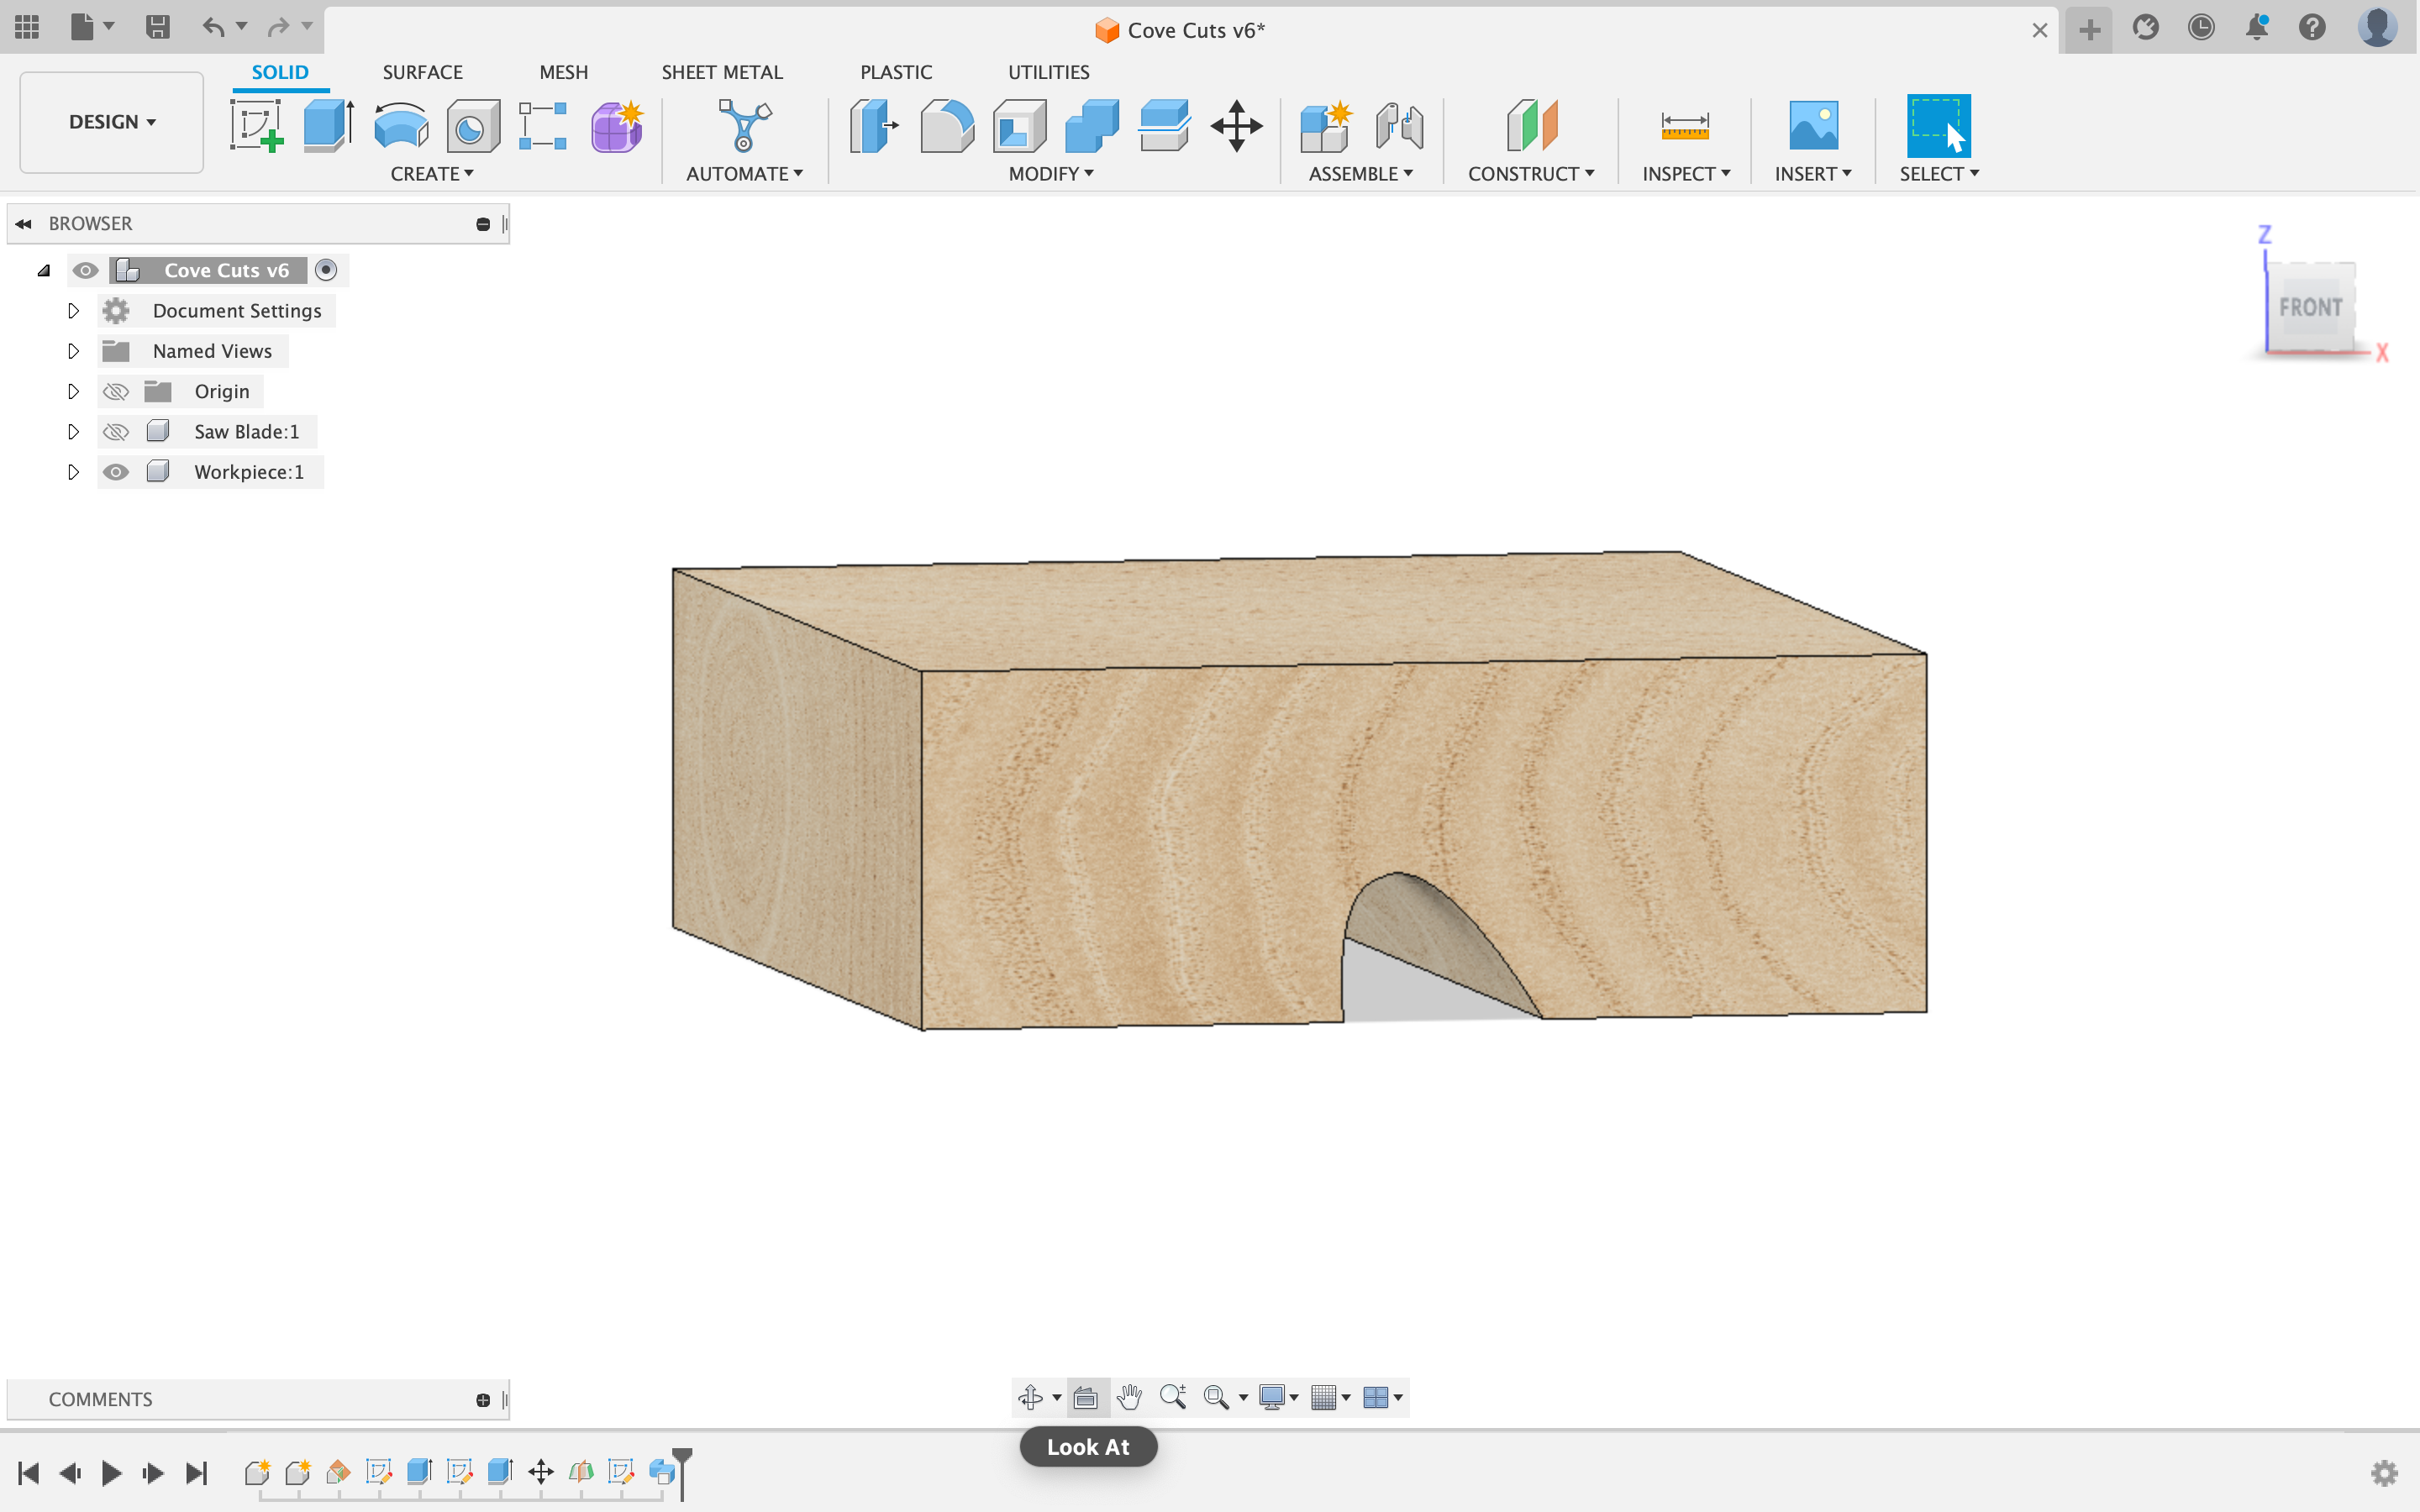The width and height of the screenshot is (2420, 1512).
Task: Select the Create Sketch tool
Action: 256,126
